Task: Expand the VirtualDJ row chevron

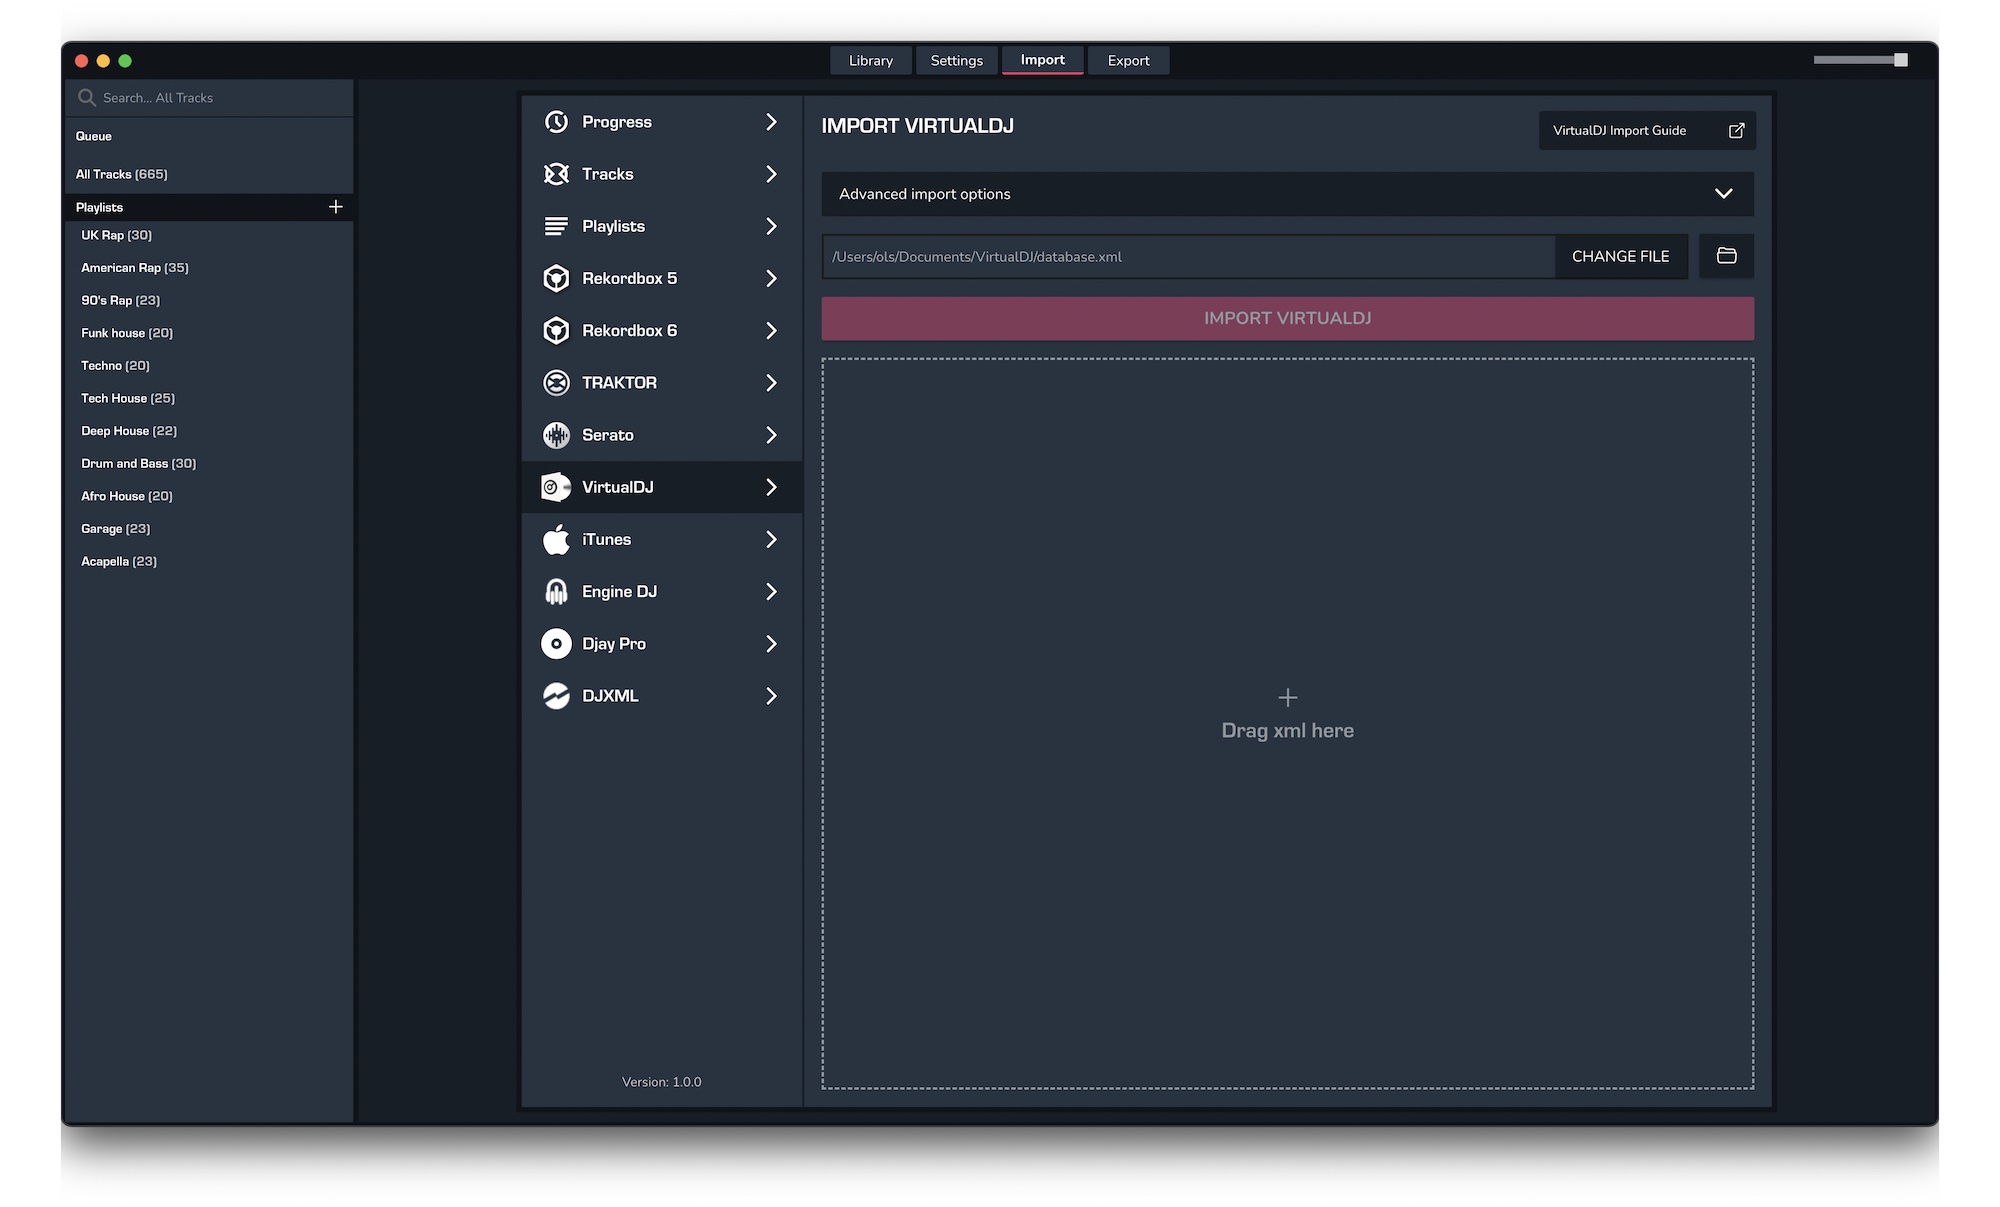Action: [x=771, y=487]
